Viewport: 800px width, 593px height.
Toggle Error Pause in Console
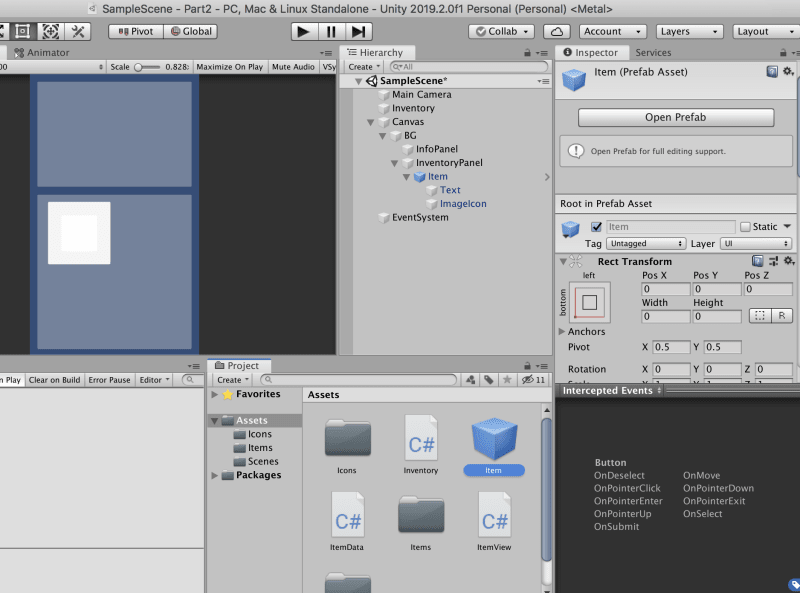(109, 380)
